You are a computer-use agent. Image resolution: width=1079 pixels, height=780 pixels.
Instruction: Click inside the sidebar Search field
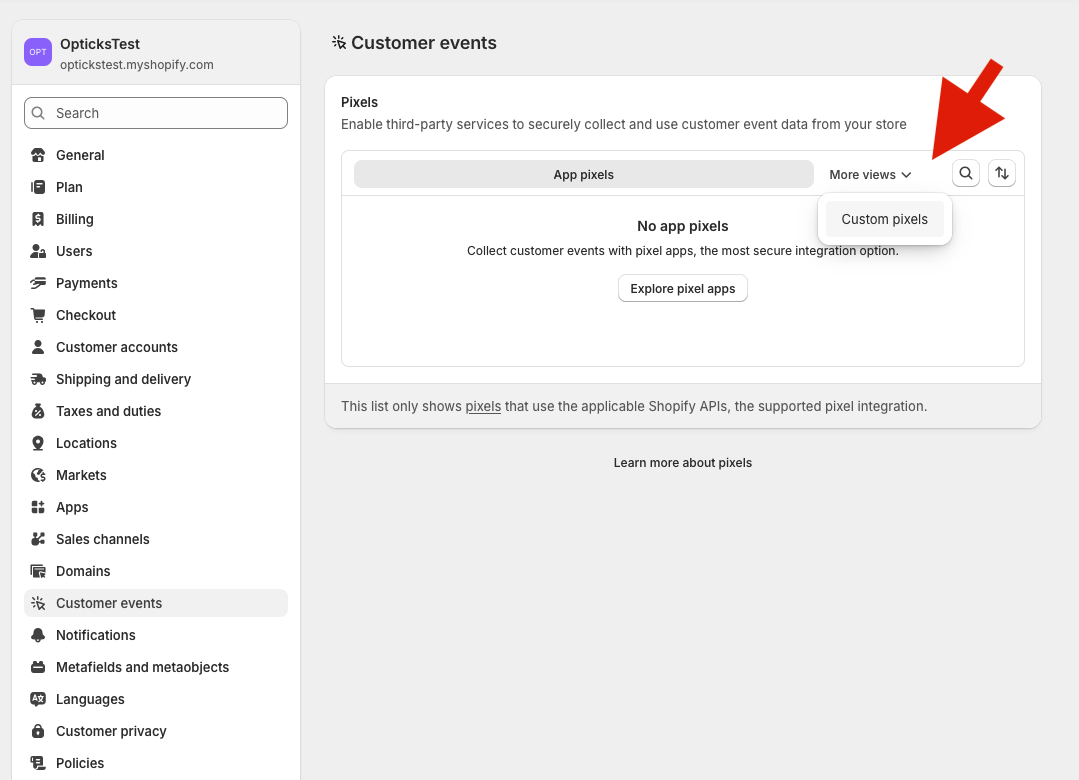155,113
